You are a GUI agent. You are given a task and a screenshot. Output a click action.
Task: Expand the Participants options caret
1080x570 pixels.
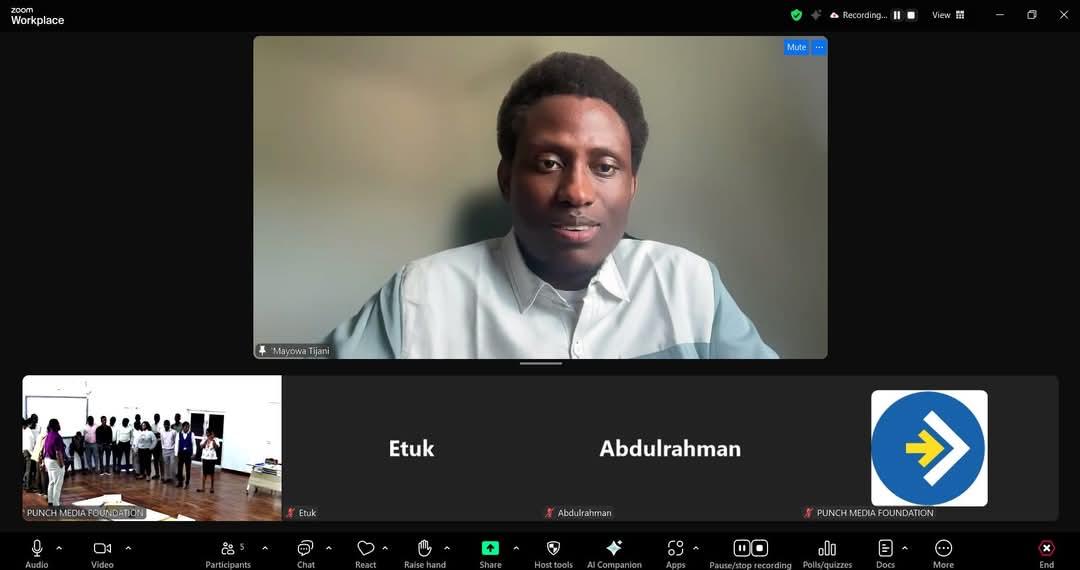tap(265, 549)
